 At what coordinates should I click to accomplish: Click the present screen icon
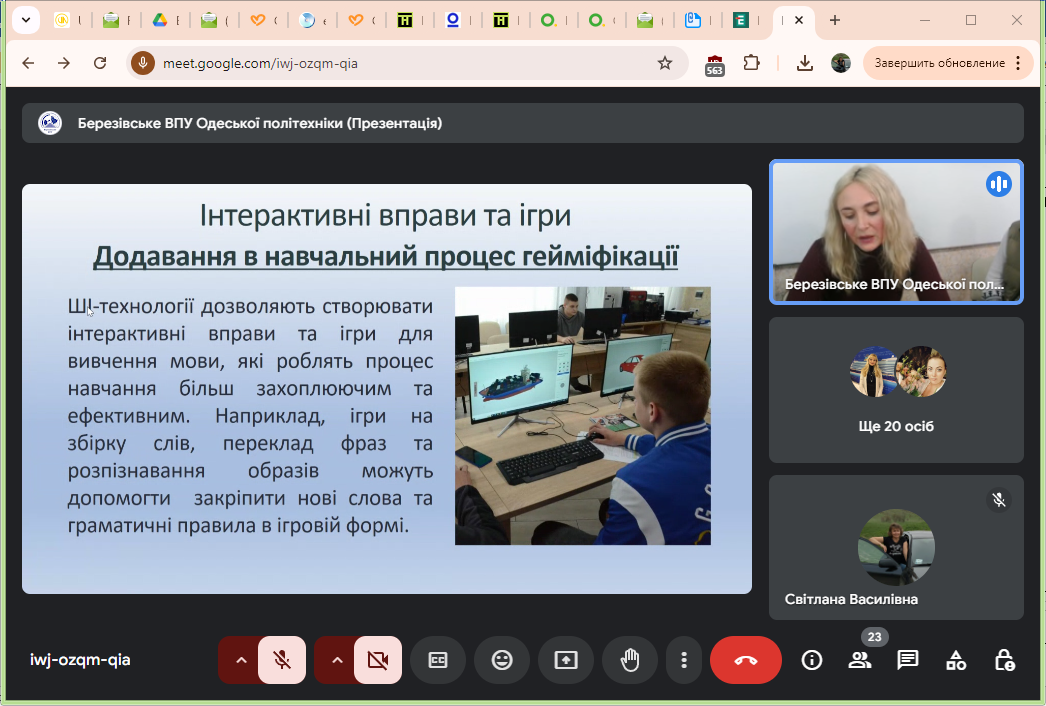pyautogui.click(x=566, y=660)
